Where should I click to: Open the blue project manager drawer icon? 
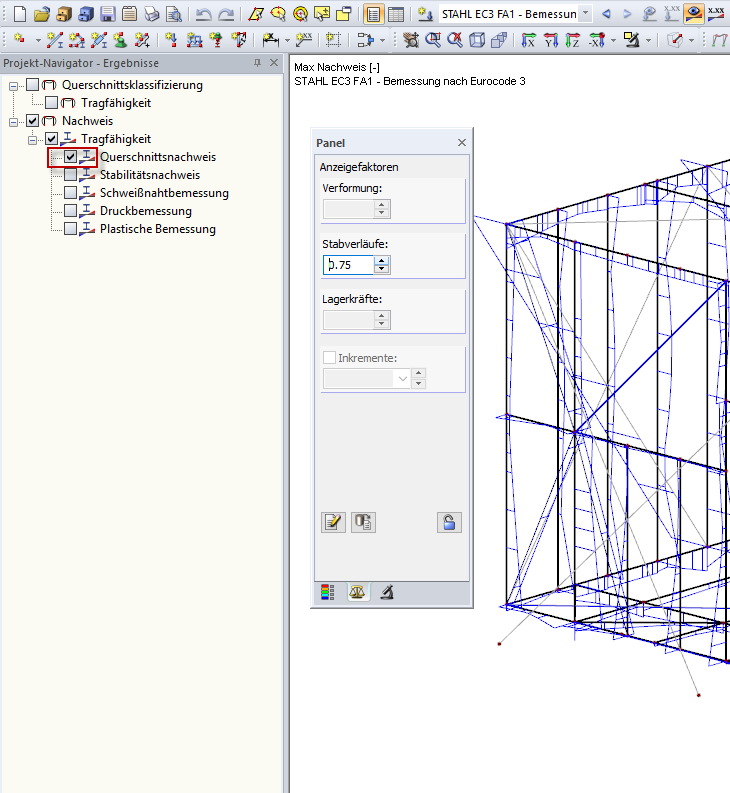pos(85,14)
